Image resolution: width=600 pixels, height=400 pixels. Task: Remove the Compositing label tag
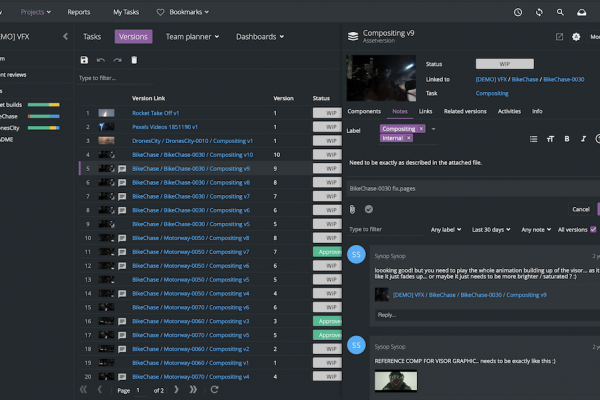pos(421,129)
